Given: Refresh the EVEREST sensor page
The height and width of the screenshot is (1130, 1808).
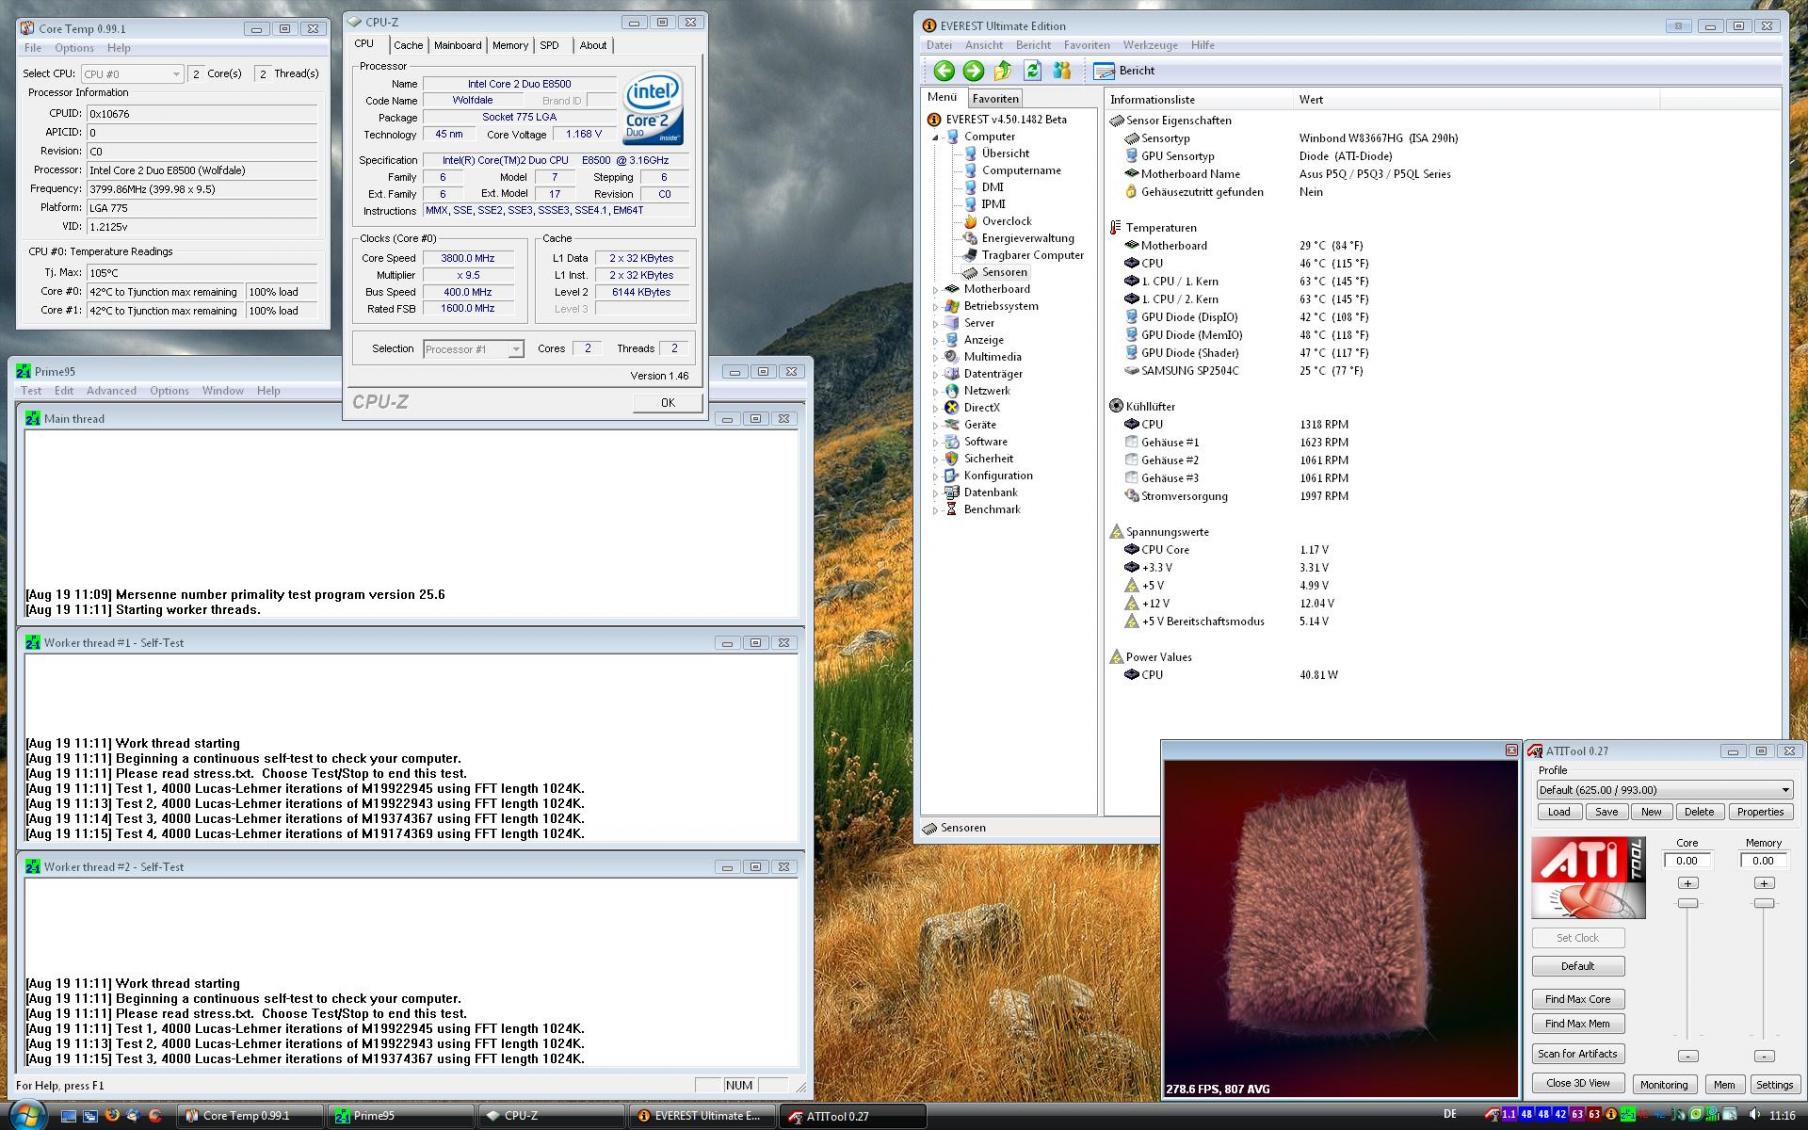Looking at the screenshot, I should coord(1033,71).
